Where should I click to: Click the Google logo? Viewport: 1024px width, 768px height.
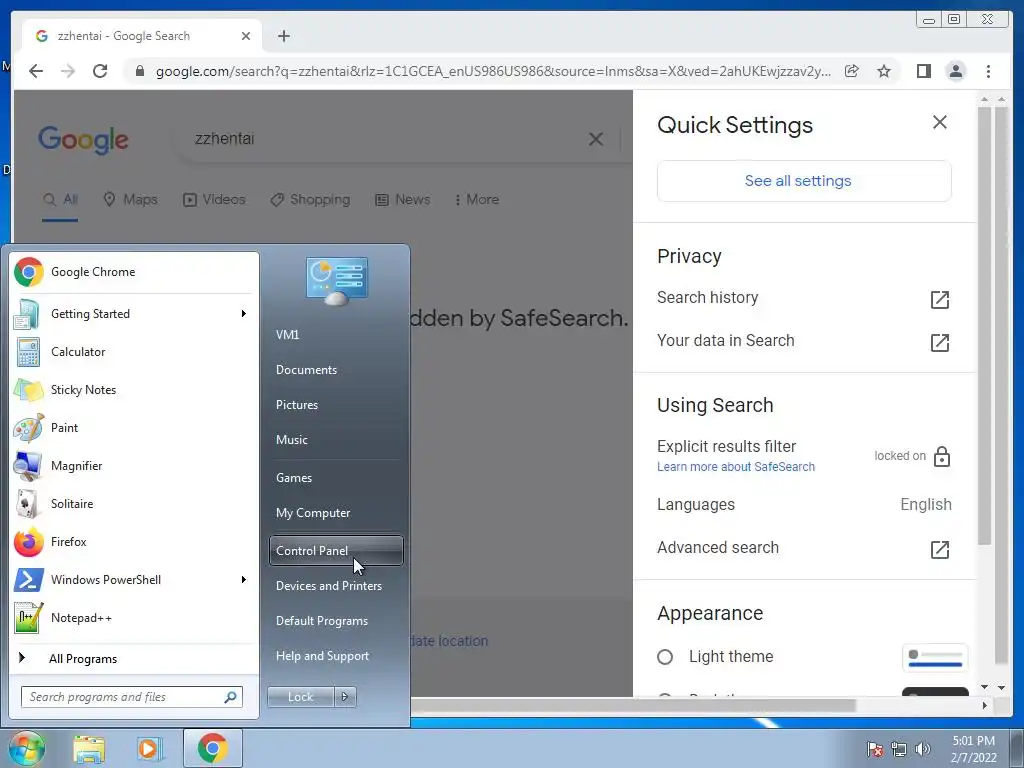[x=84, y=140]
